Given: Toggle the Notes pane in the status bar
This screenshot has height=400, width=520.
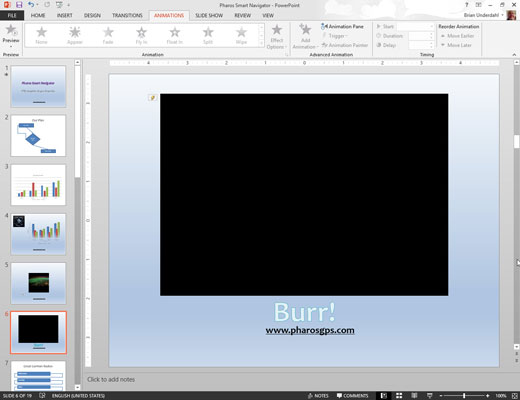Looking at the screenshot, I should 318,396.
